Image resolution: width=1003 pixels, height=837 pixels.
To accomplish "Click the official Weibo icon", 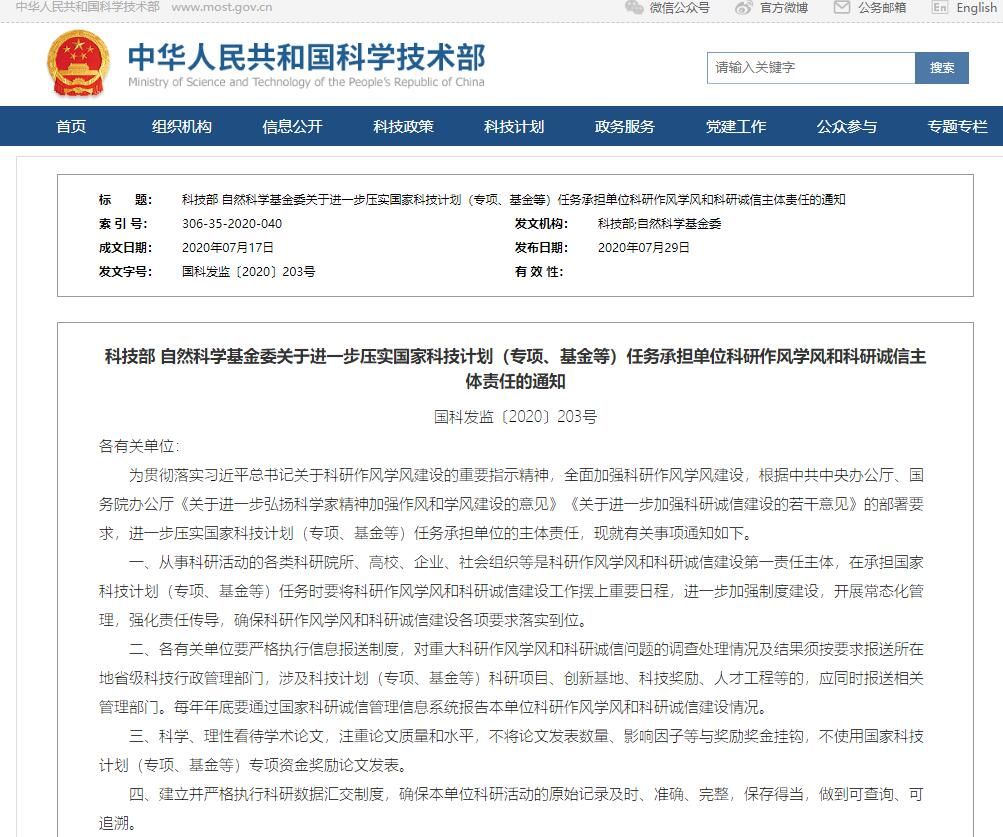I will tap(743, 8).
